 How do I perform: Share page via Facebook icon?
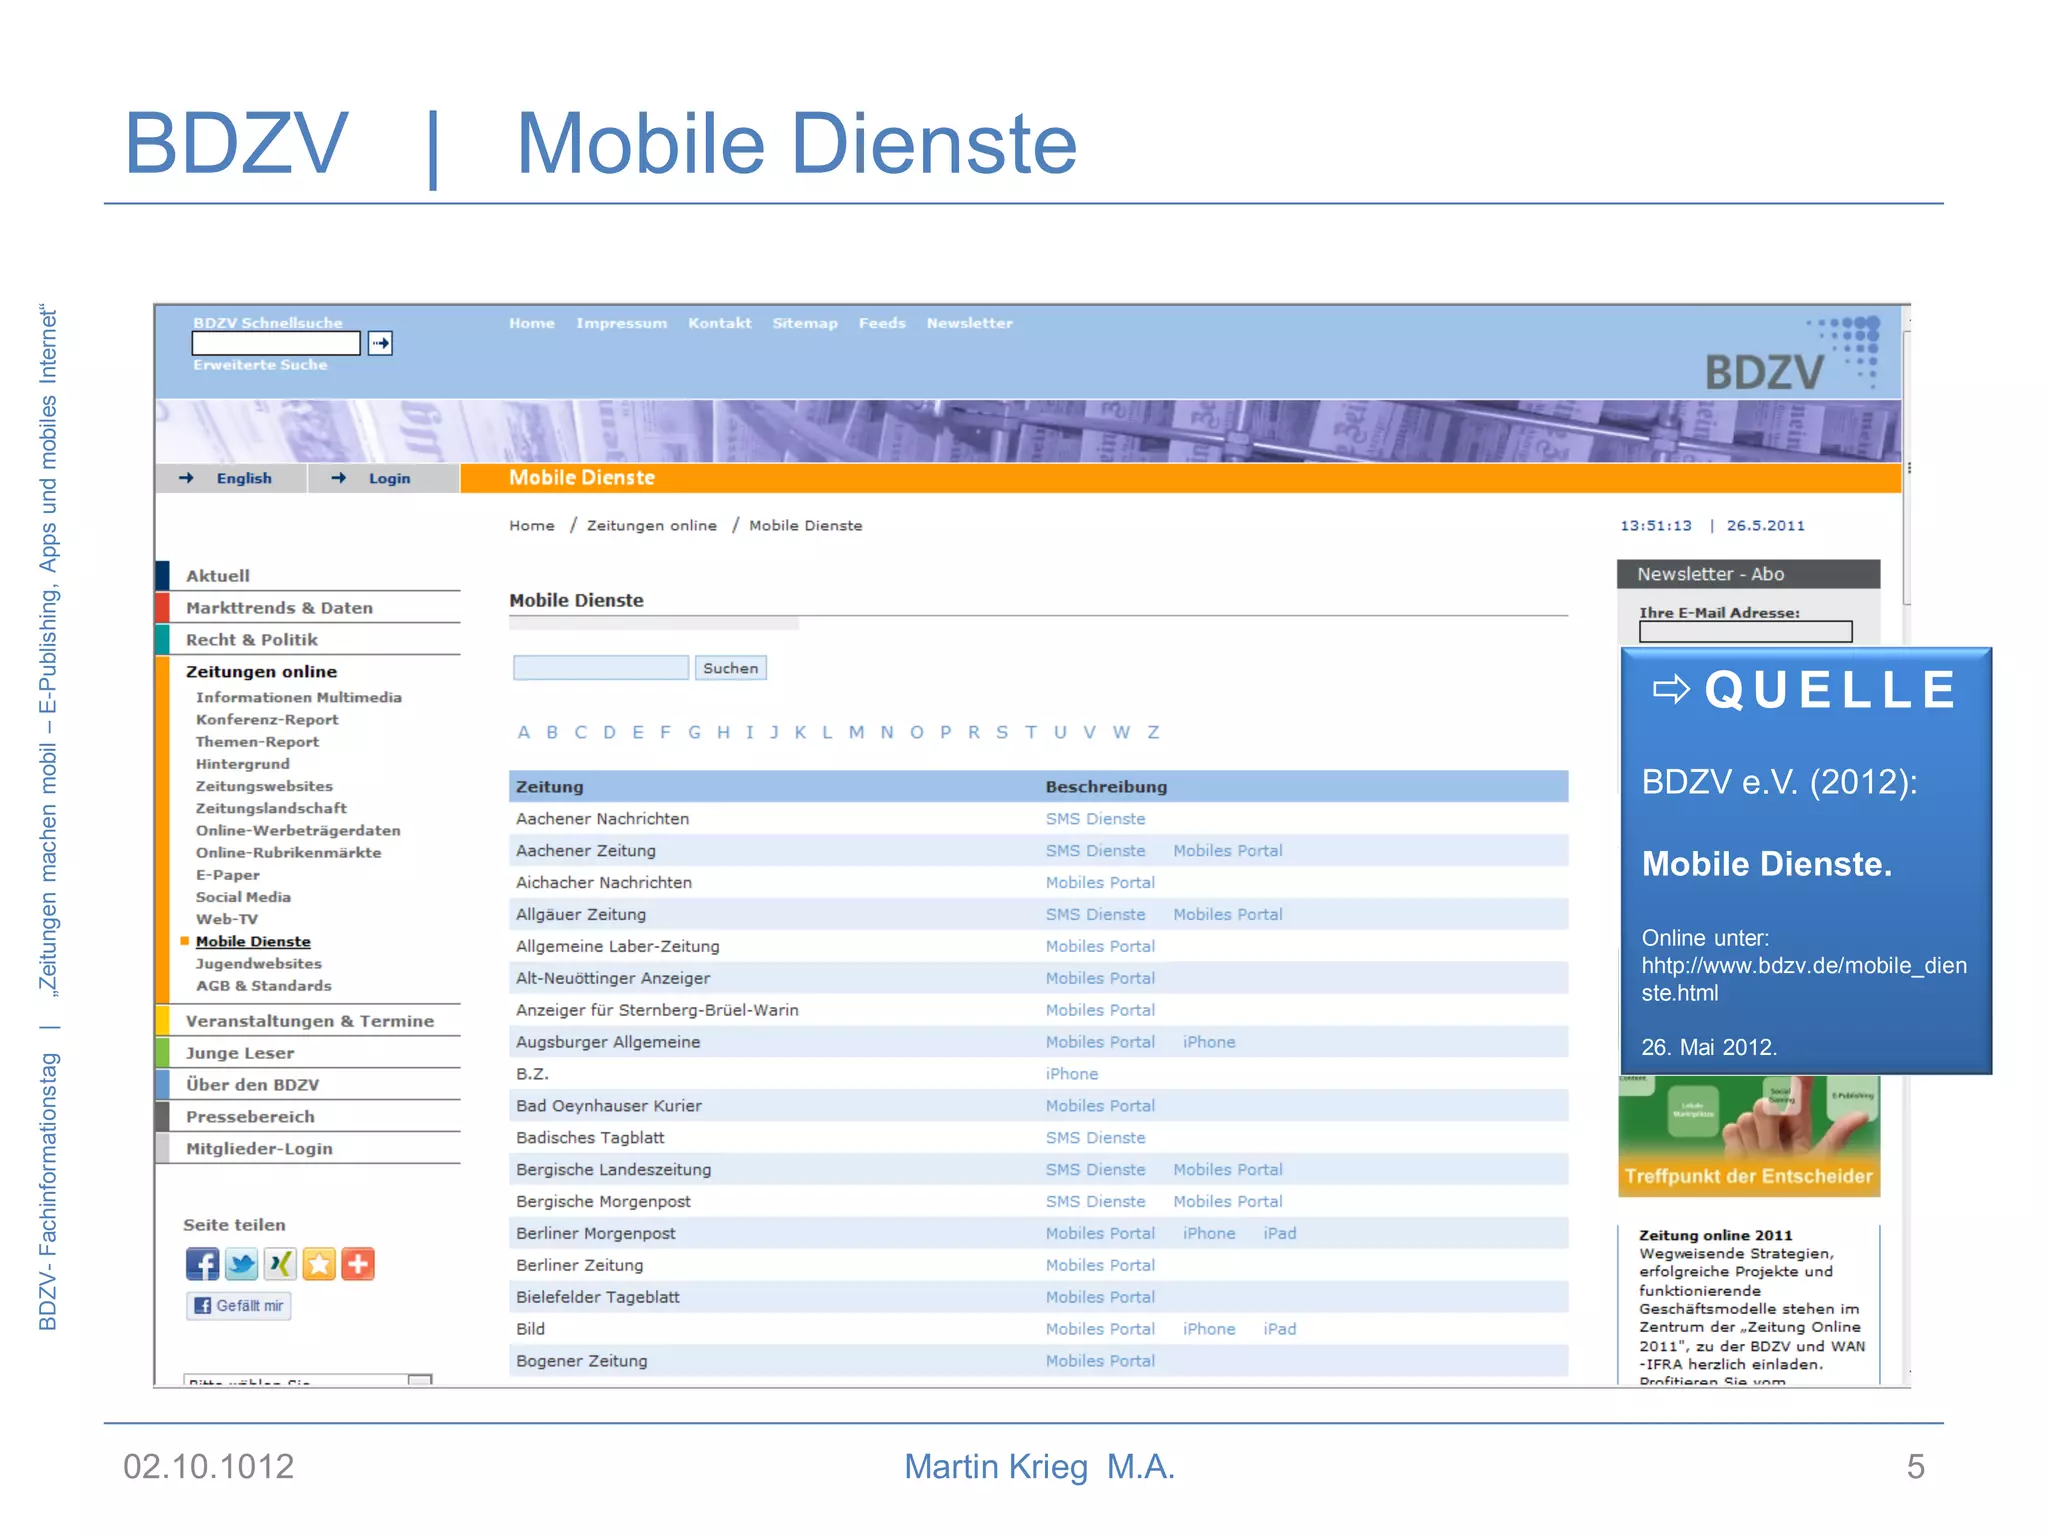pyautogui.click(x=202, y=1264)
